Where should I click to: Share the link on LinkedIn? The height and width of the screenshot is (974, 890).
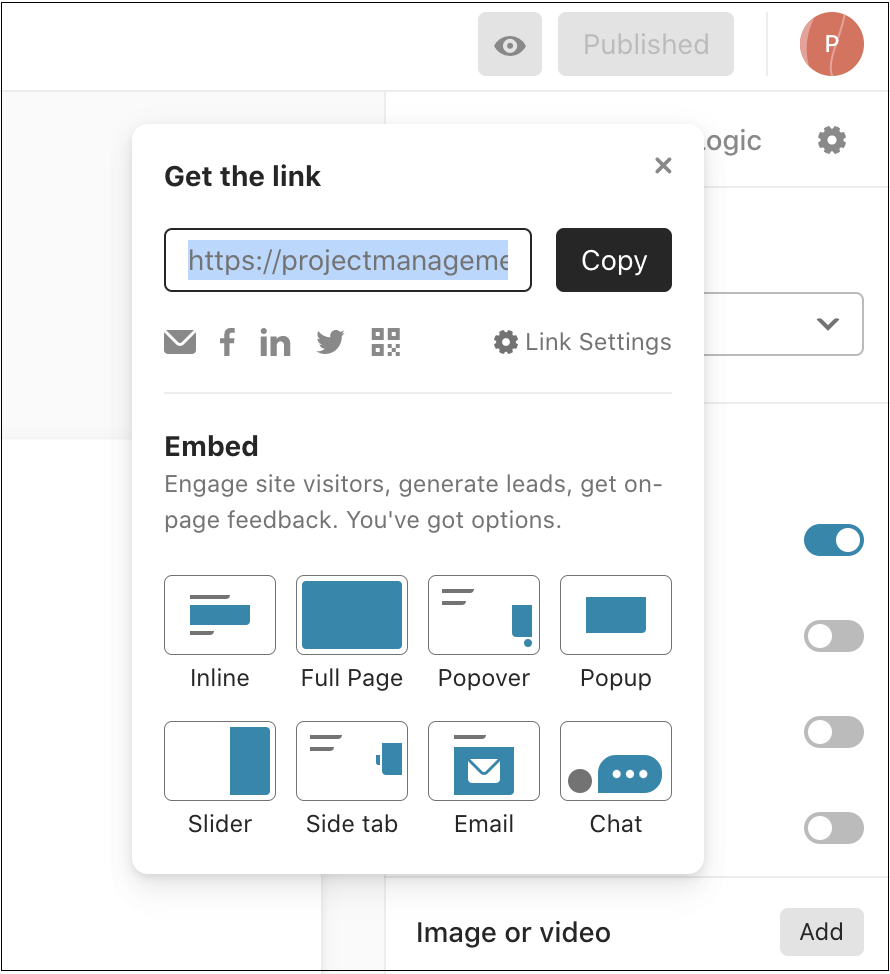click(x=275, y=342)
